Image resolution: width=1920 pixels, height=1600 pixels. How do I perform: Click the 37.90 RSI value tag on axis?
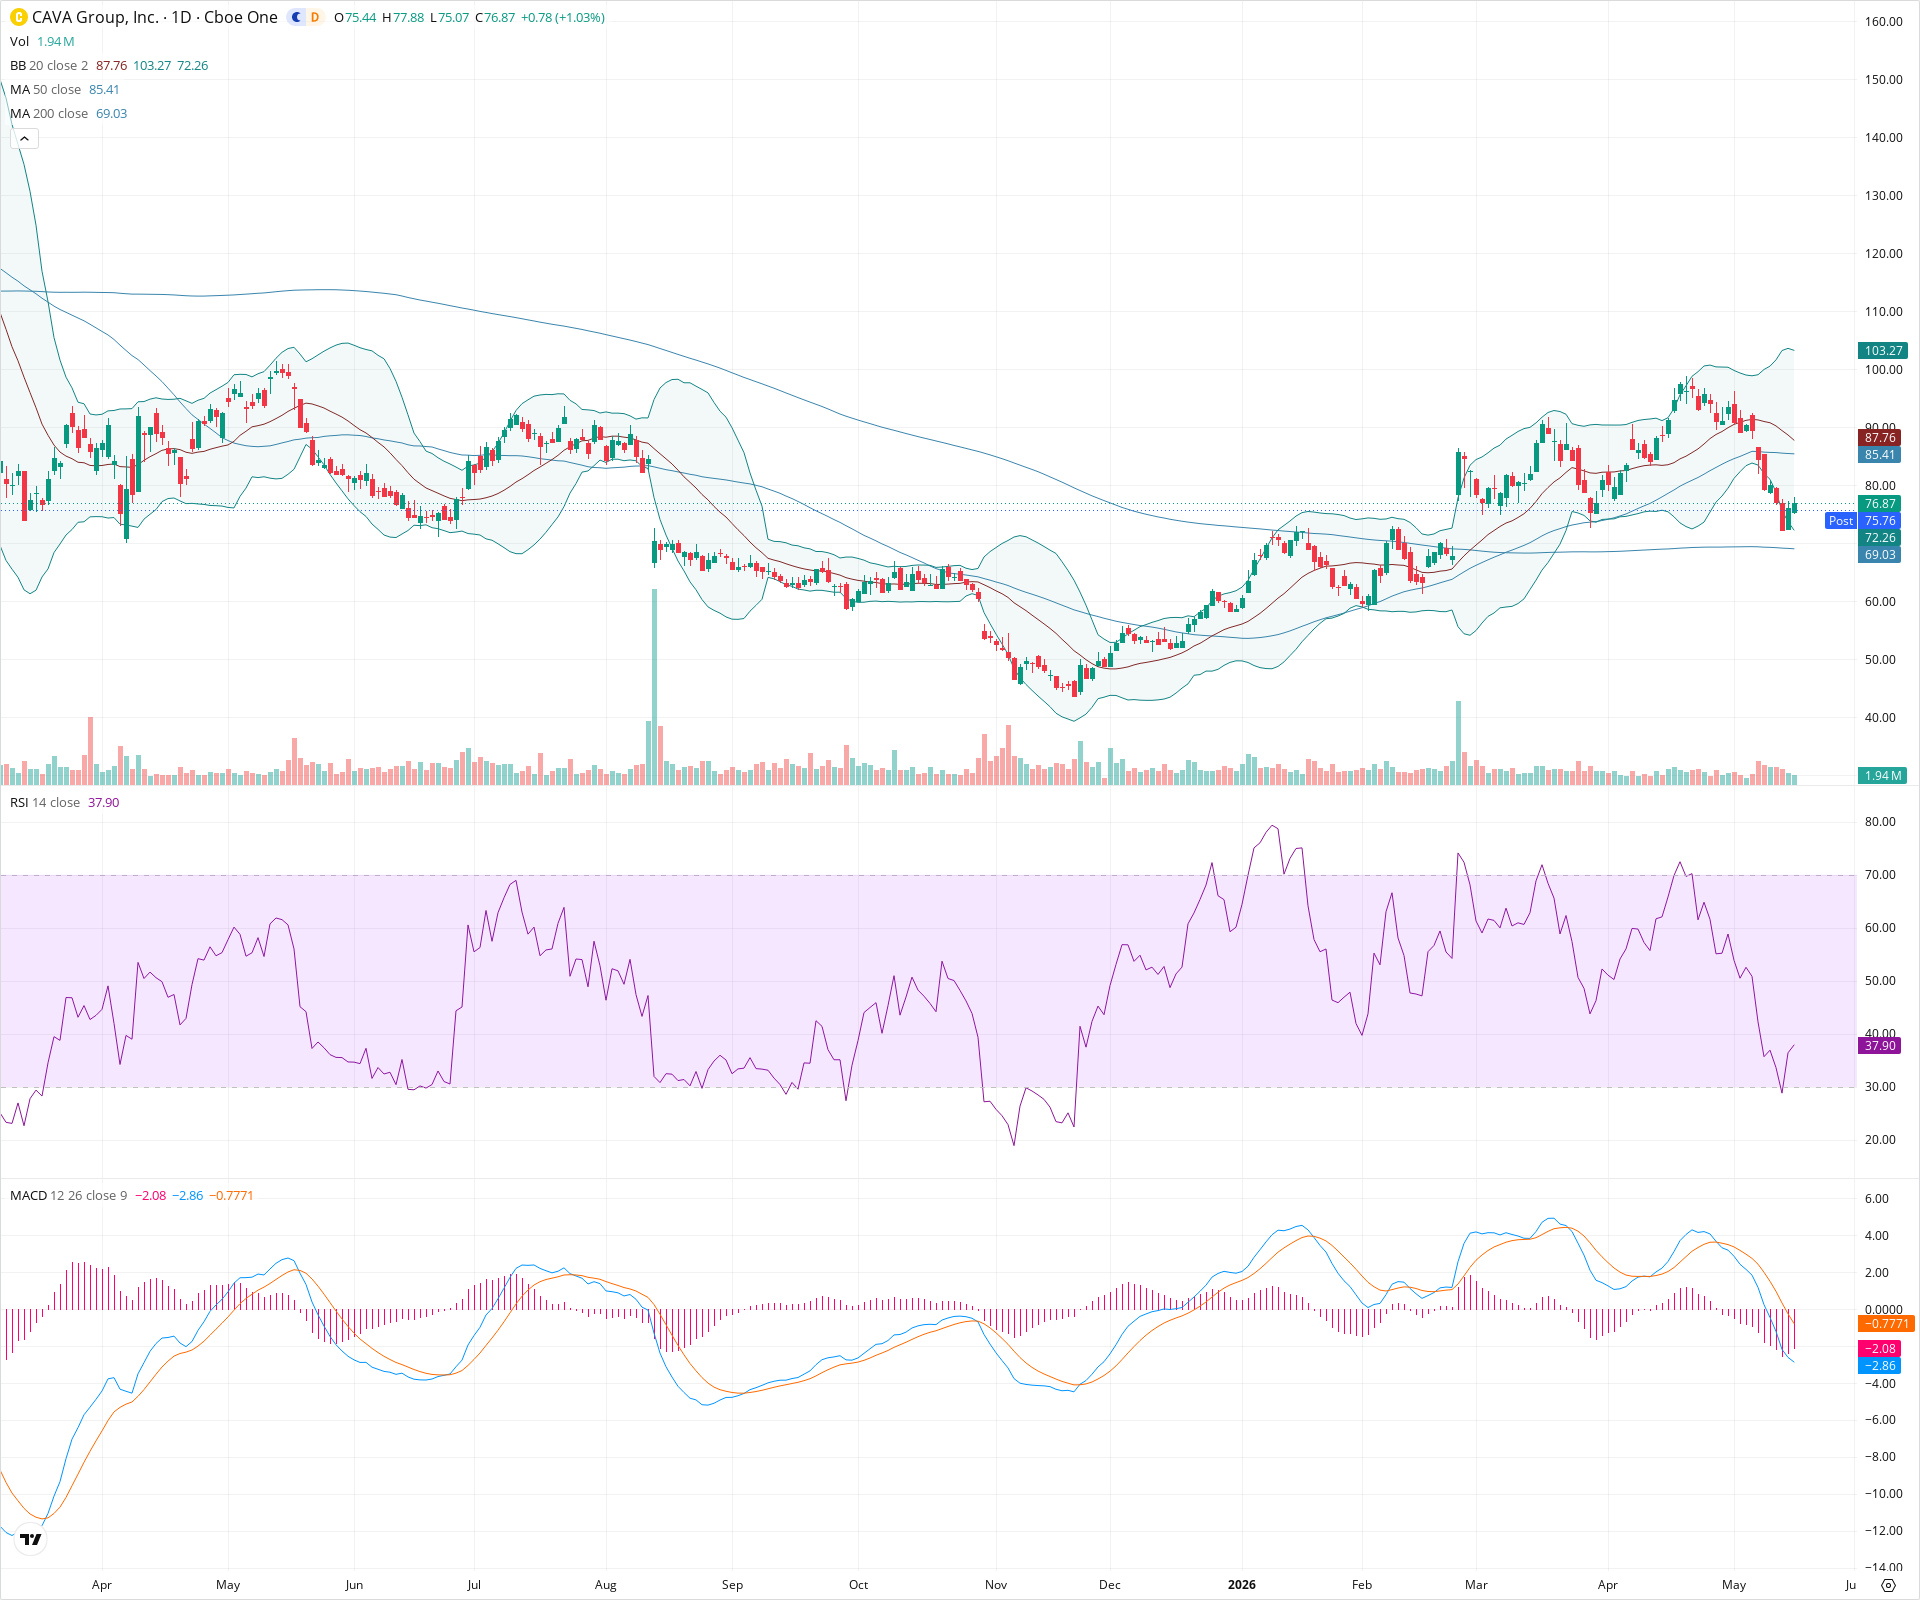tap(1880, 1046)
